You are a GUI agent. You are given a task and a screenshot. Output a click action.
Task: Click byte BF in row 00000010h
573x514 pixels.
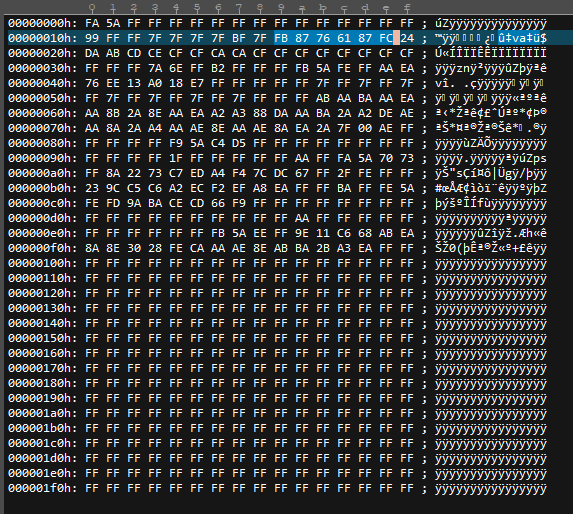[x=239, y=38]
